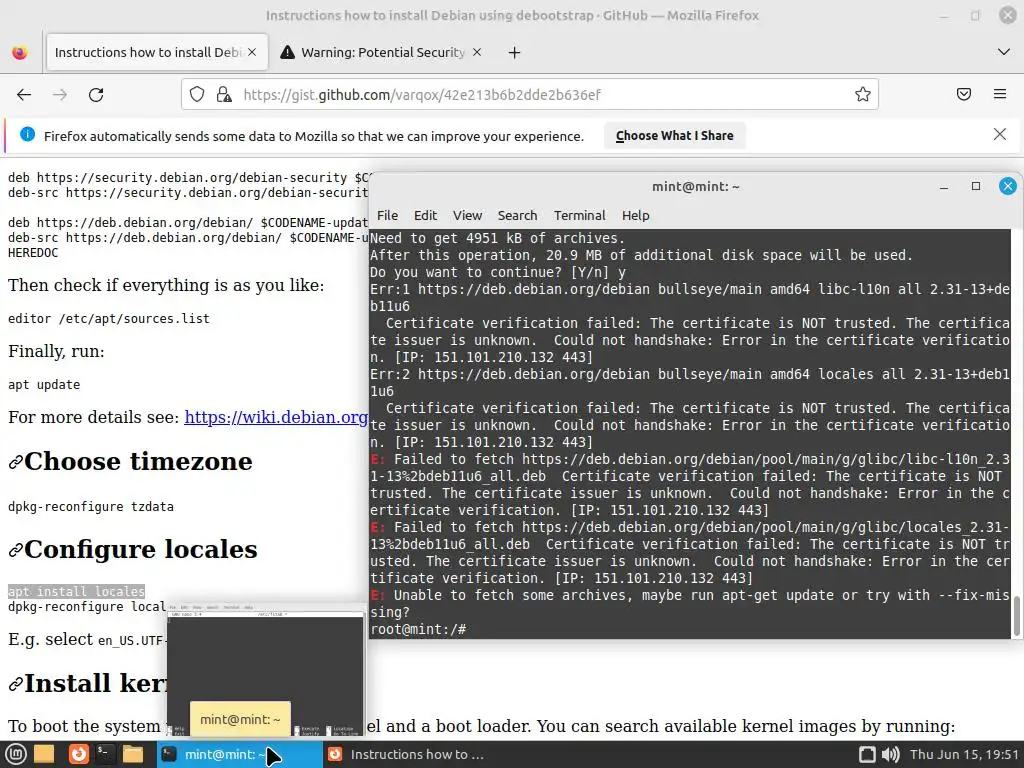Click the Configure locales anchor link icon

click(16, 551)
